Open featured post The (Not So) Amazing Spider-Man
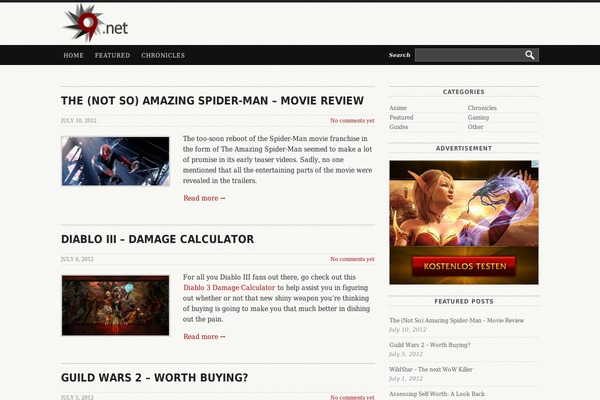This screenshot has width=600, height=400. 457,320
